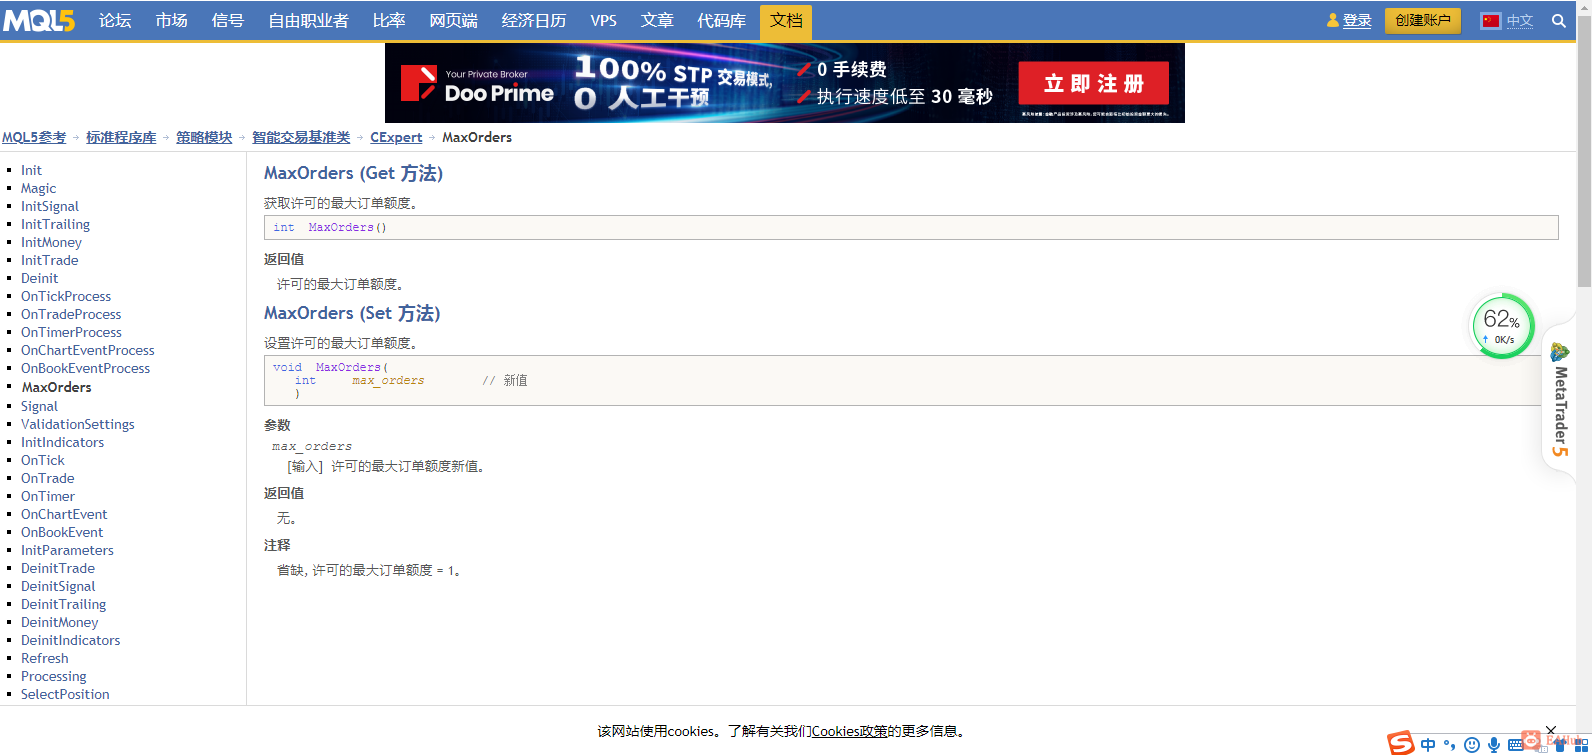Click the Sogou punctuation mode icon

point(1450,745)
